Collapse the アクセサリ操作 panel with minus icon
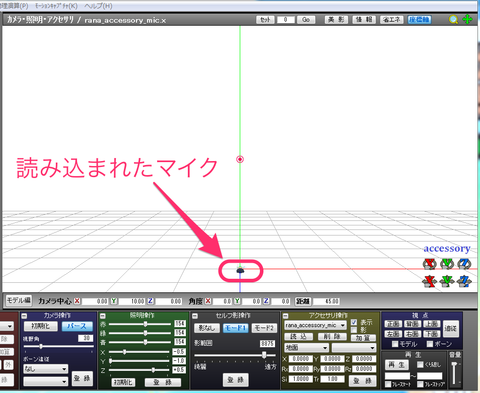The height and width of the screenshot is (393, 480). [x=285, y=316]
